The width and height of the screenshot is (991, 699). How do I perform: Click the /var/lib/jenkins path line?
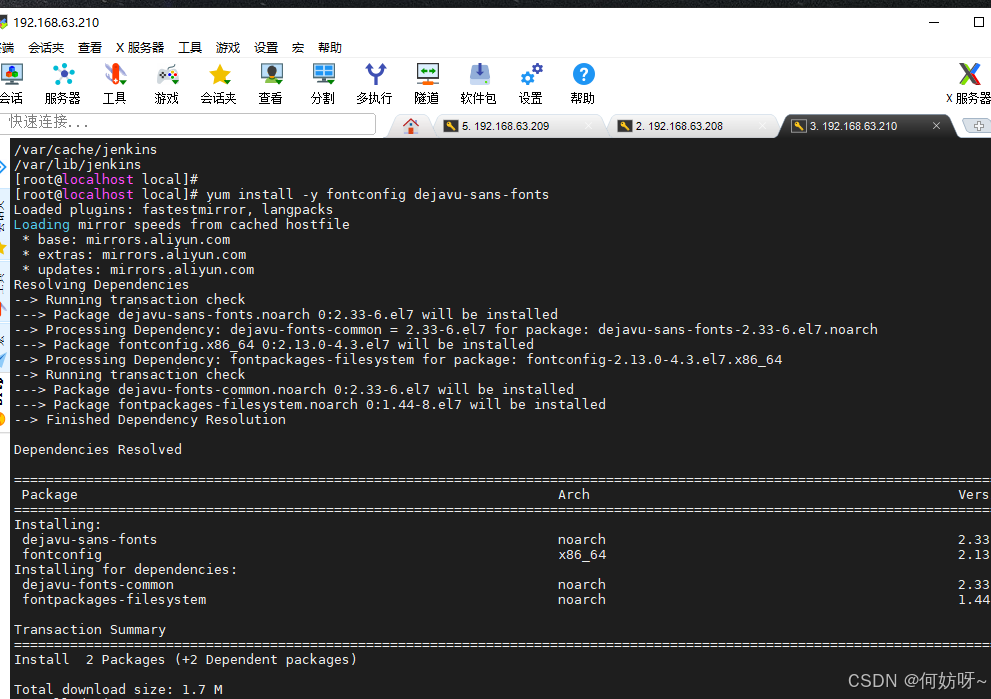tap(77, 165)
